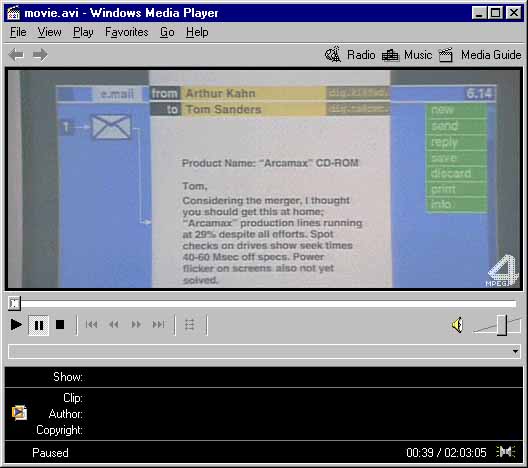Click the Preview playlist icon
Image resolution: width=528 pixels, height=468 pixels.
[190, 325]
